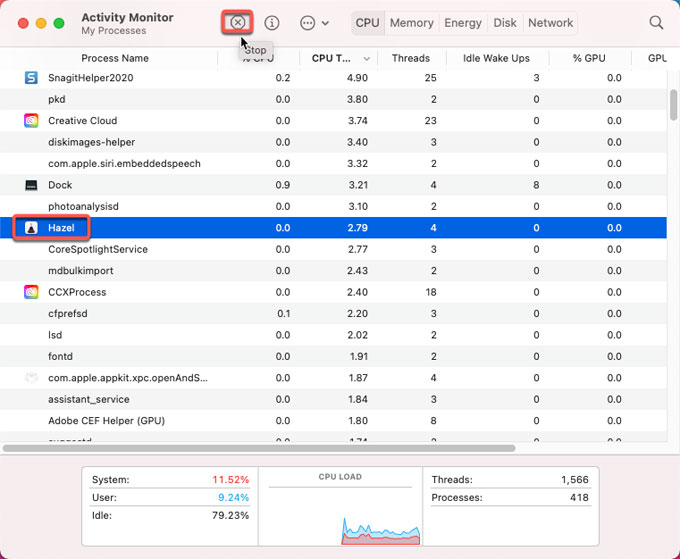Screen dimensions: 680x559
Task: Click the System 11.52% value
Action: click(230, 480)
